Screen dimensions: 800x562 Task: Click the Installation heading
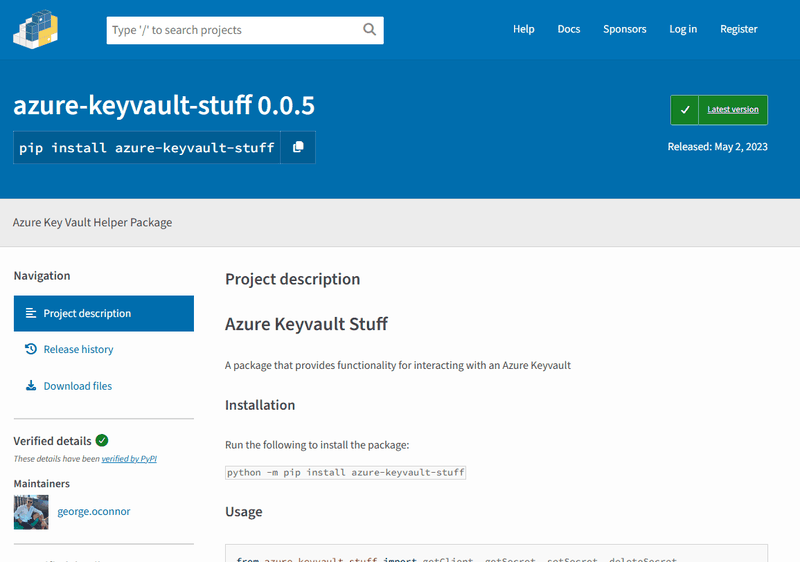tap(260, 405)
